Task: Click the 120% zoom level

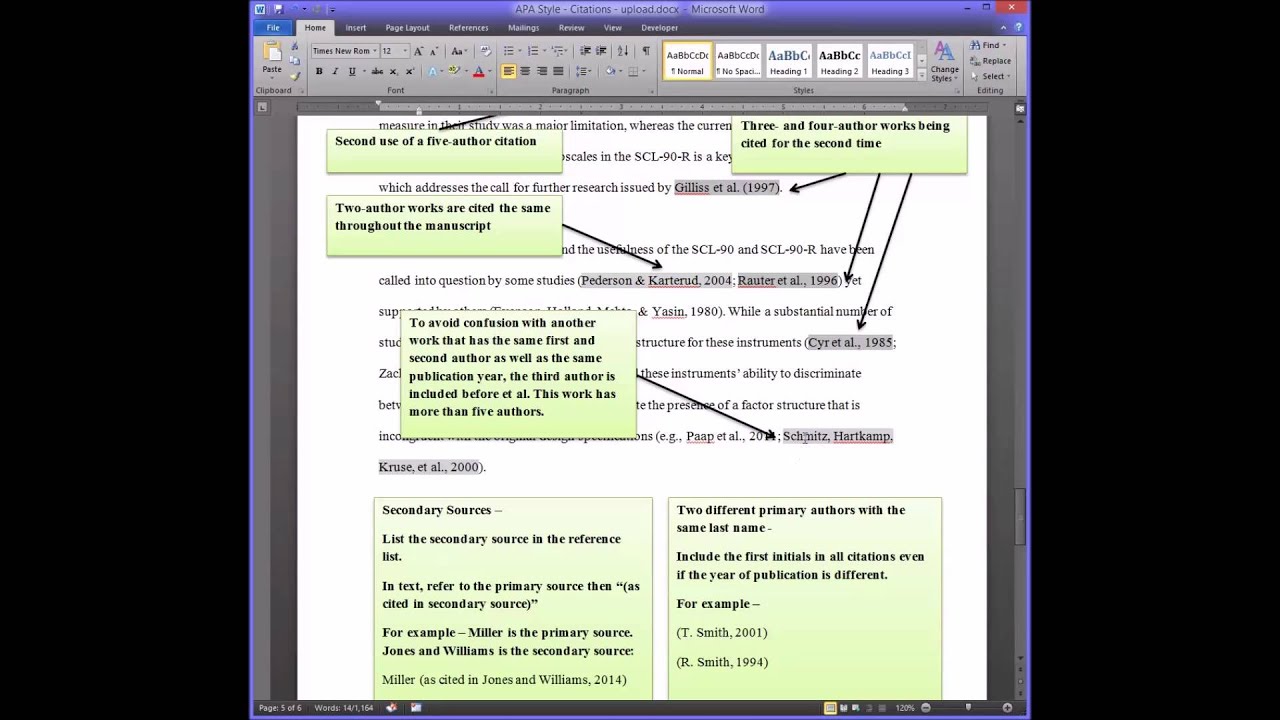Action: (905, 708)
